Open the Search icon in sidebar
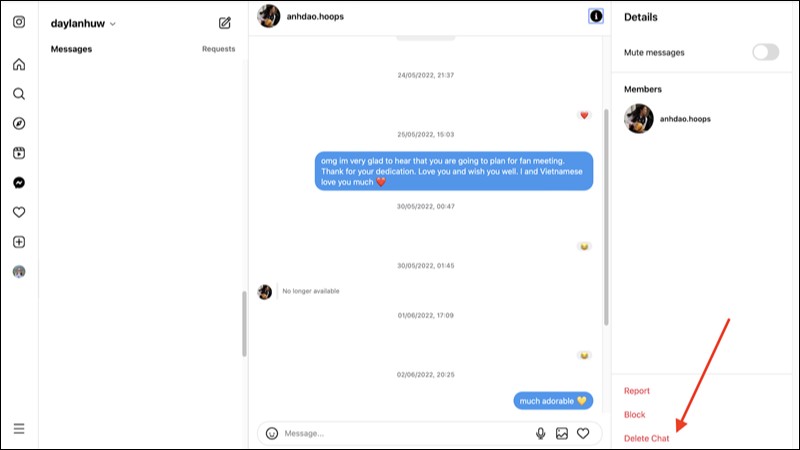The width and height of the screenshot is (800, 450). (x=19, y=94)
